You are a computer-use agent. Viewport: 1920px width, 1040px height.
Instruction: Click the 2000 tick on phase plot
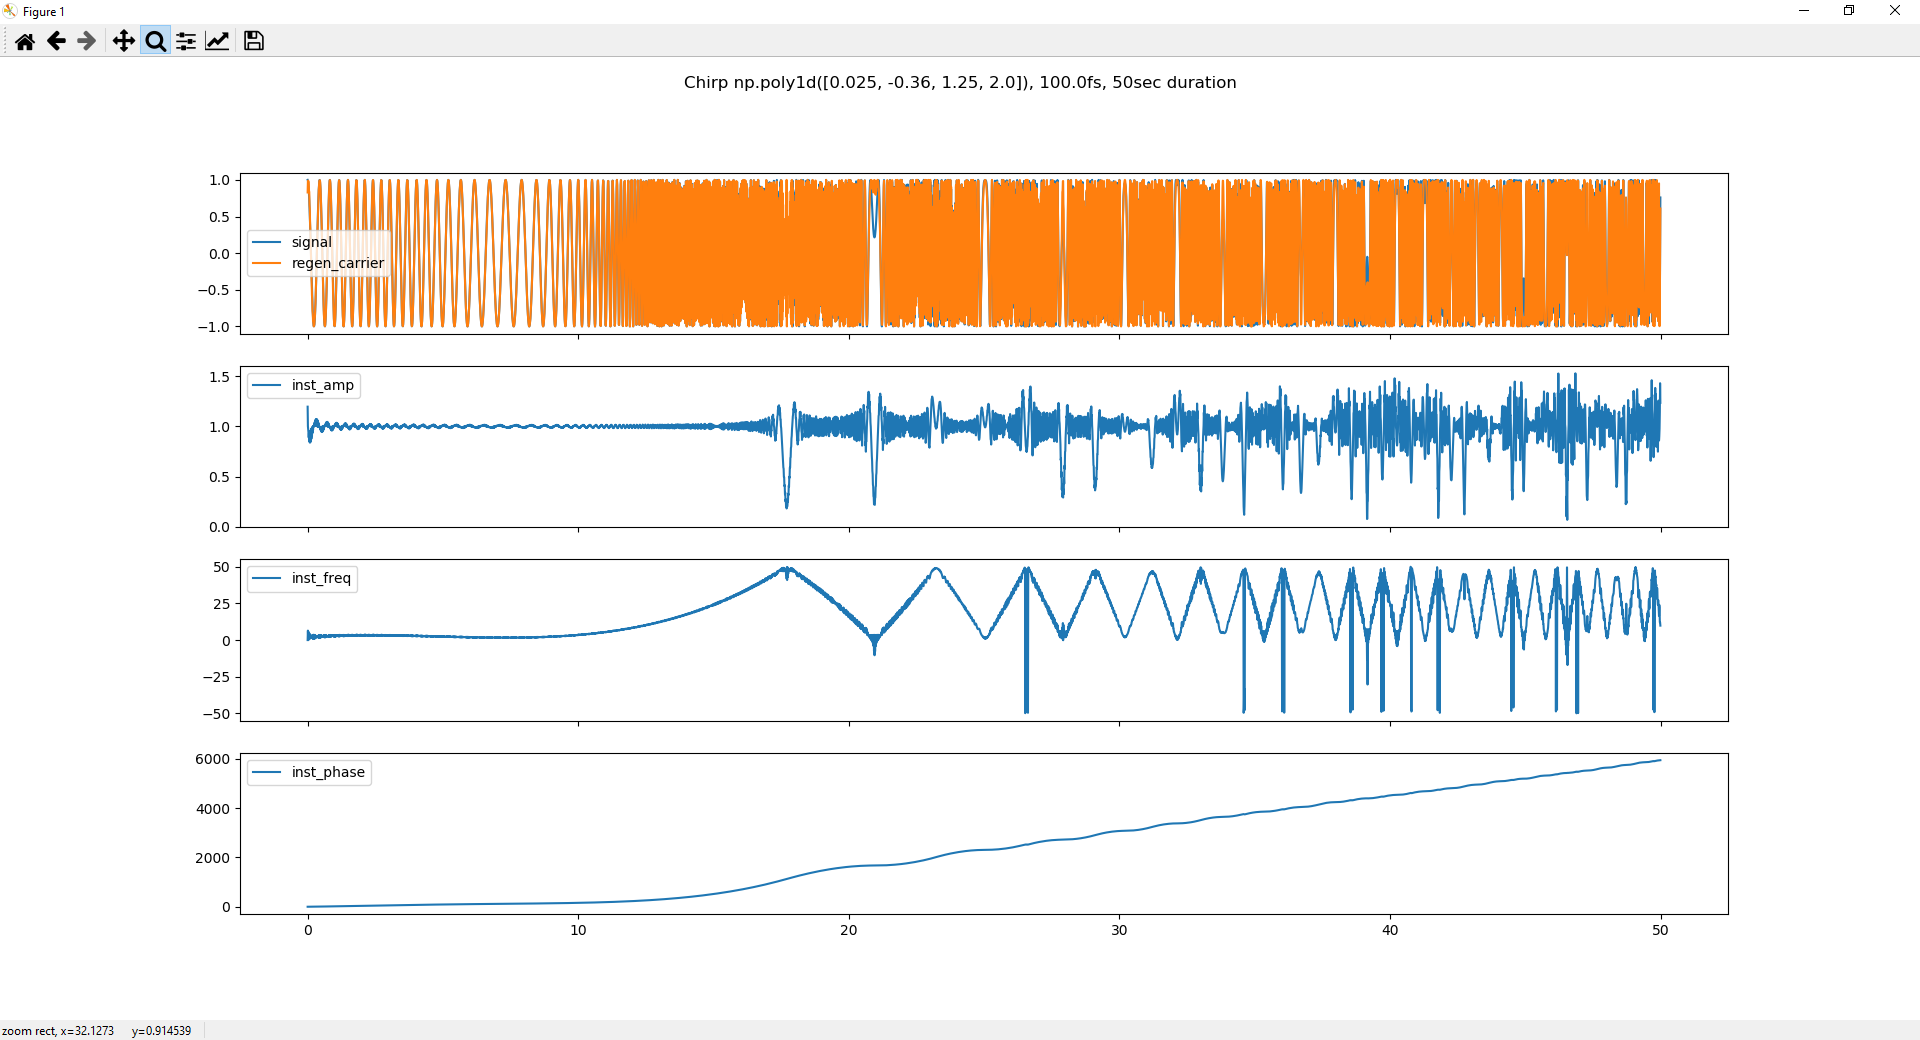pos(212,858)
